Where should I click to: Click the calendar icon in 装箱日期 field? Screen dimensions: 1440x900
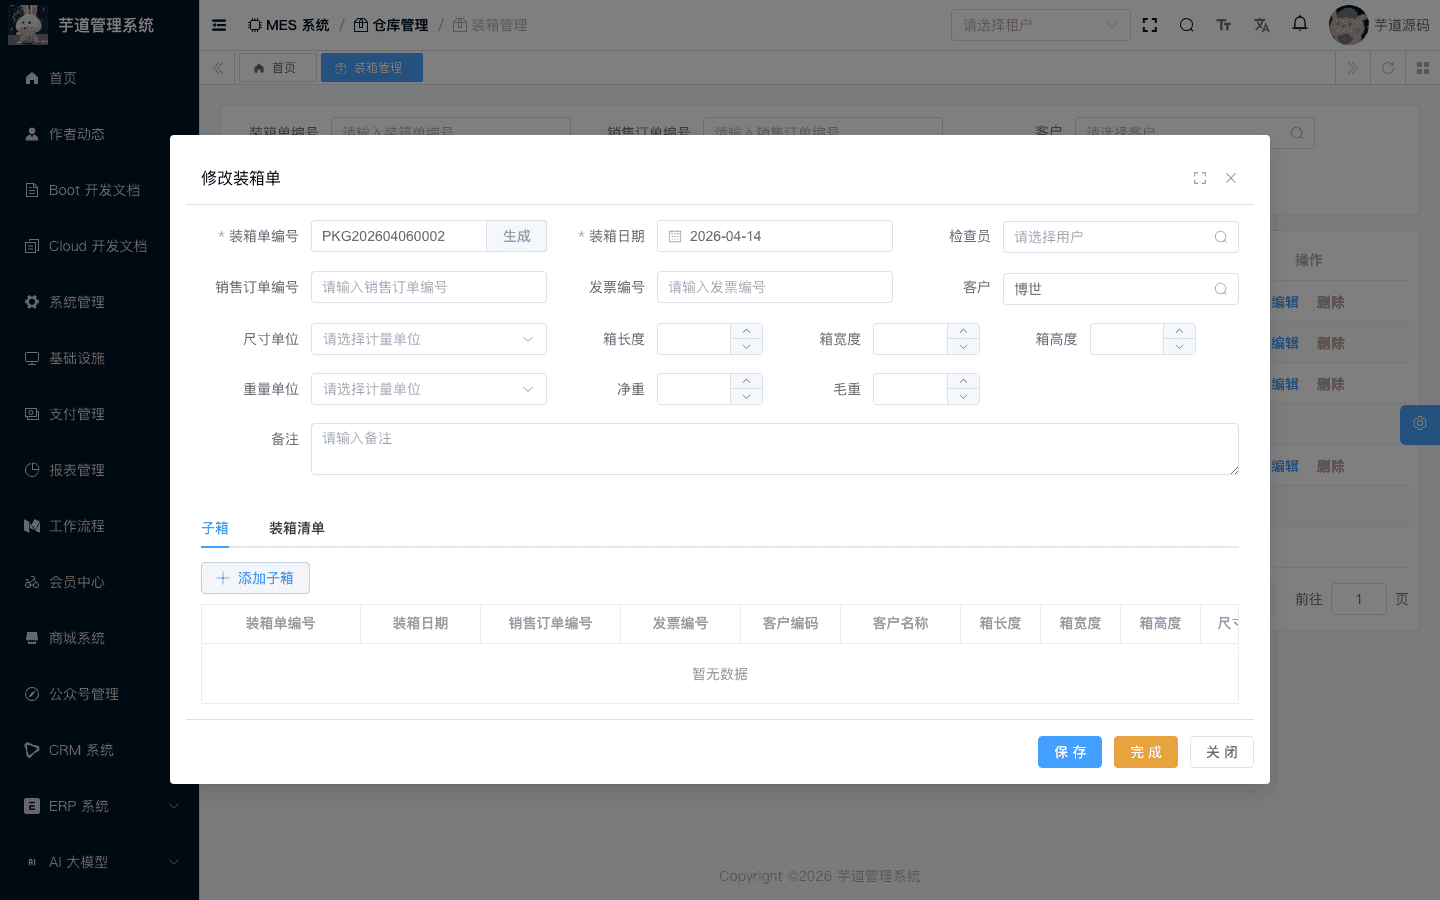675,237
